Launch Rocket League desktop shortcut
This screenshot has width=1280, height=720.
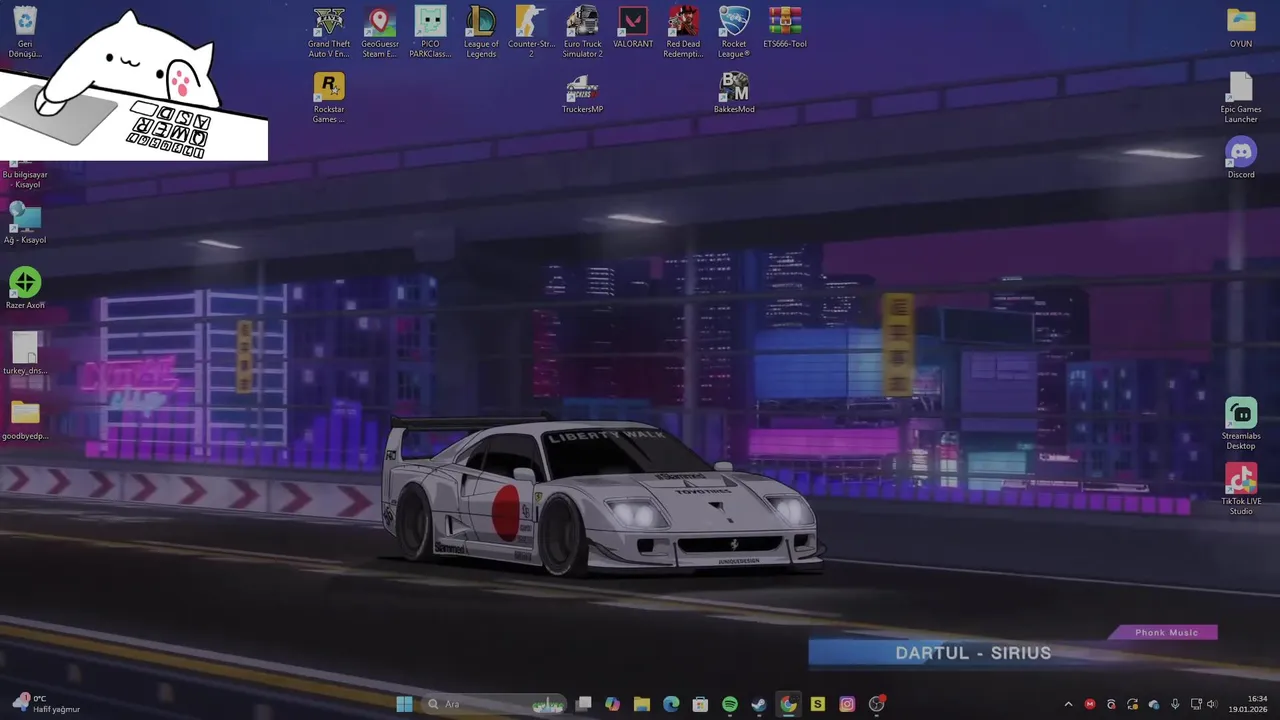click(x=734, y=32)
